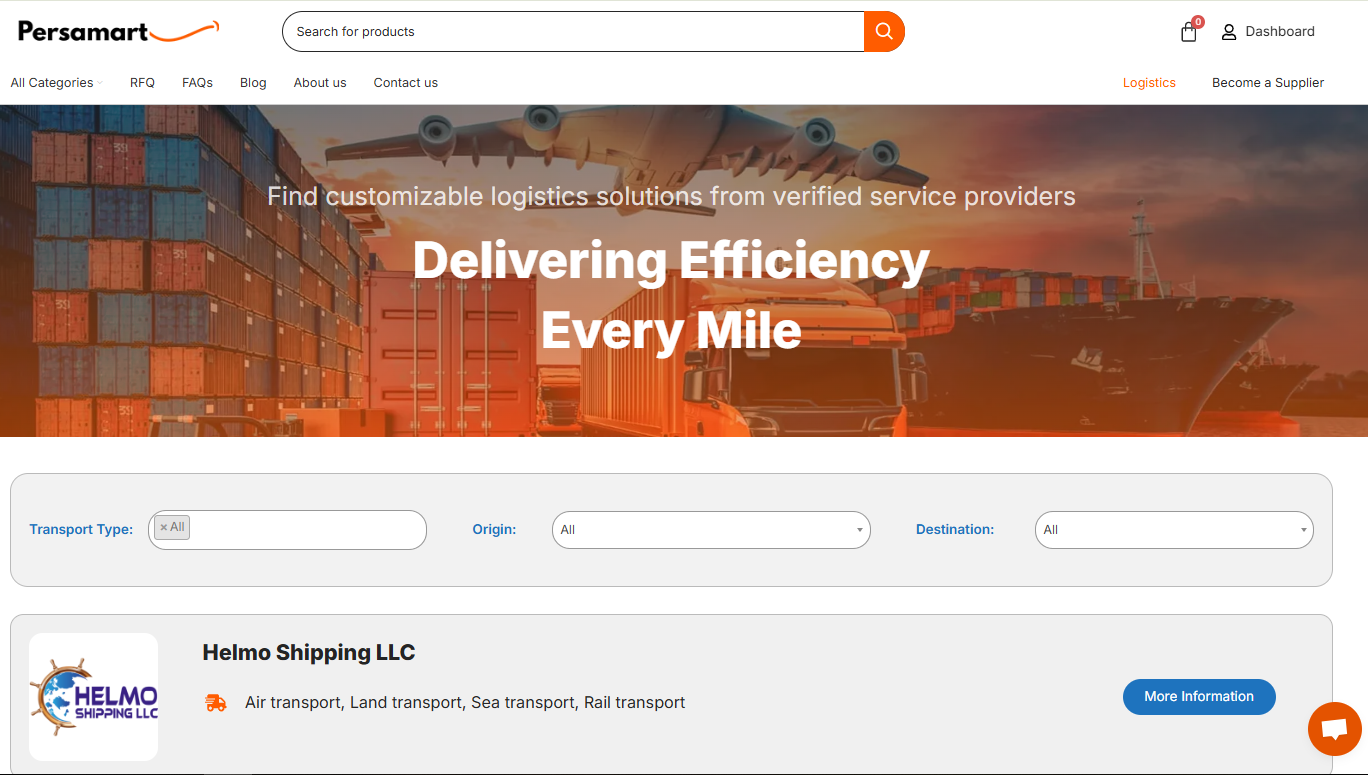This screenshot has width=1368, height=775.
Task: Open the Destination dropdown
Action: tap(1173, 530)
